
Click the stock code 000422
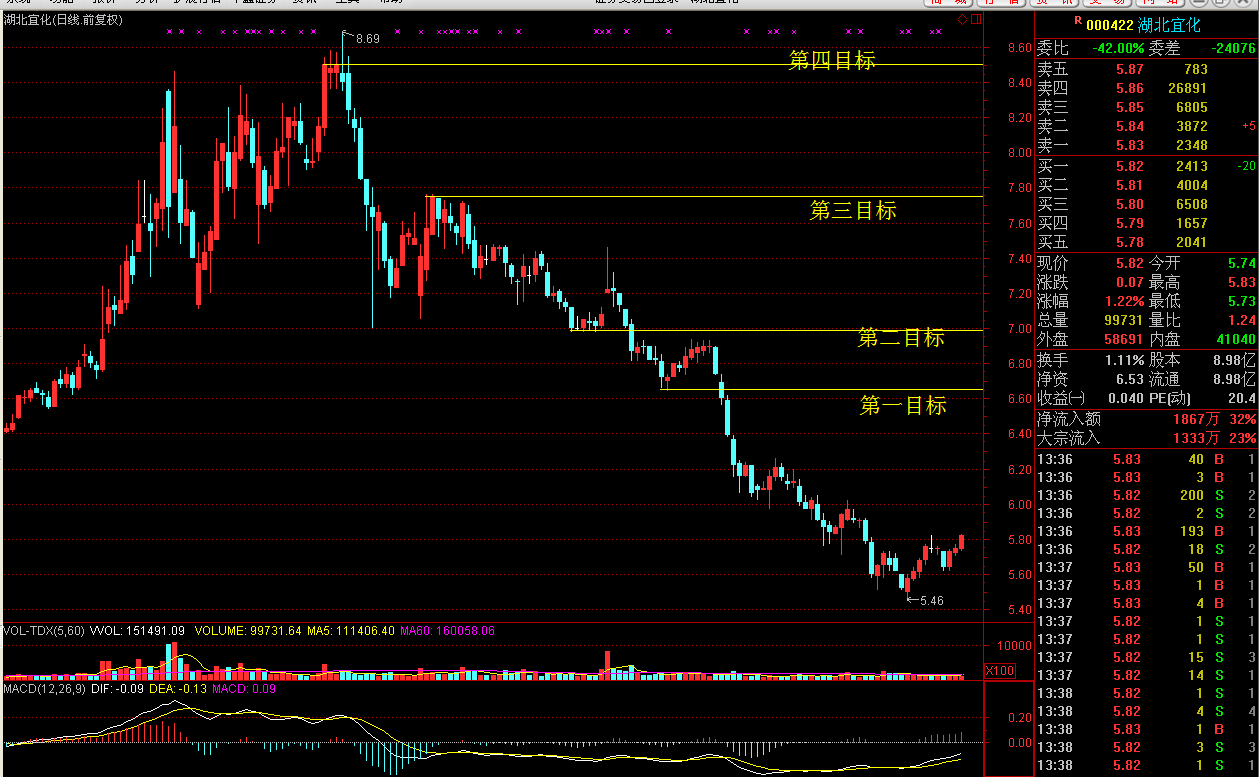click(1110, 25)
